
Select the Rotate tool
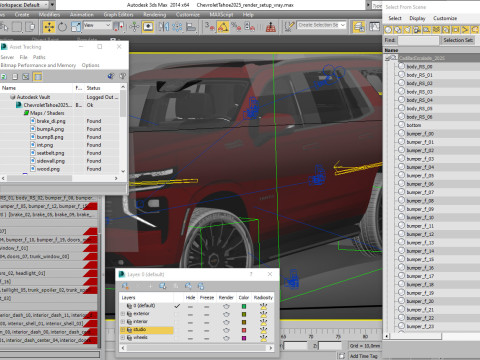[x=62, y=27]
